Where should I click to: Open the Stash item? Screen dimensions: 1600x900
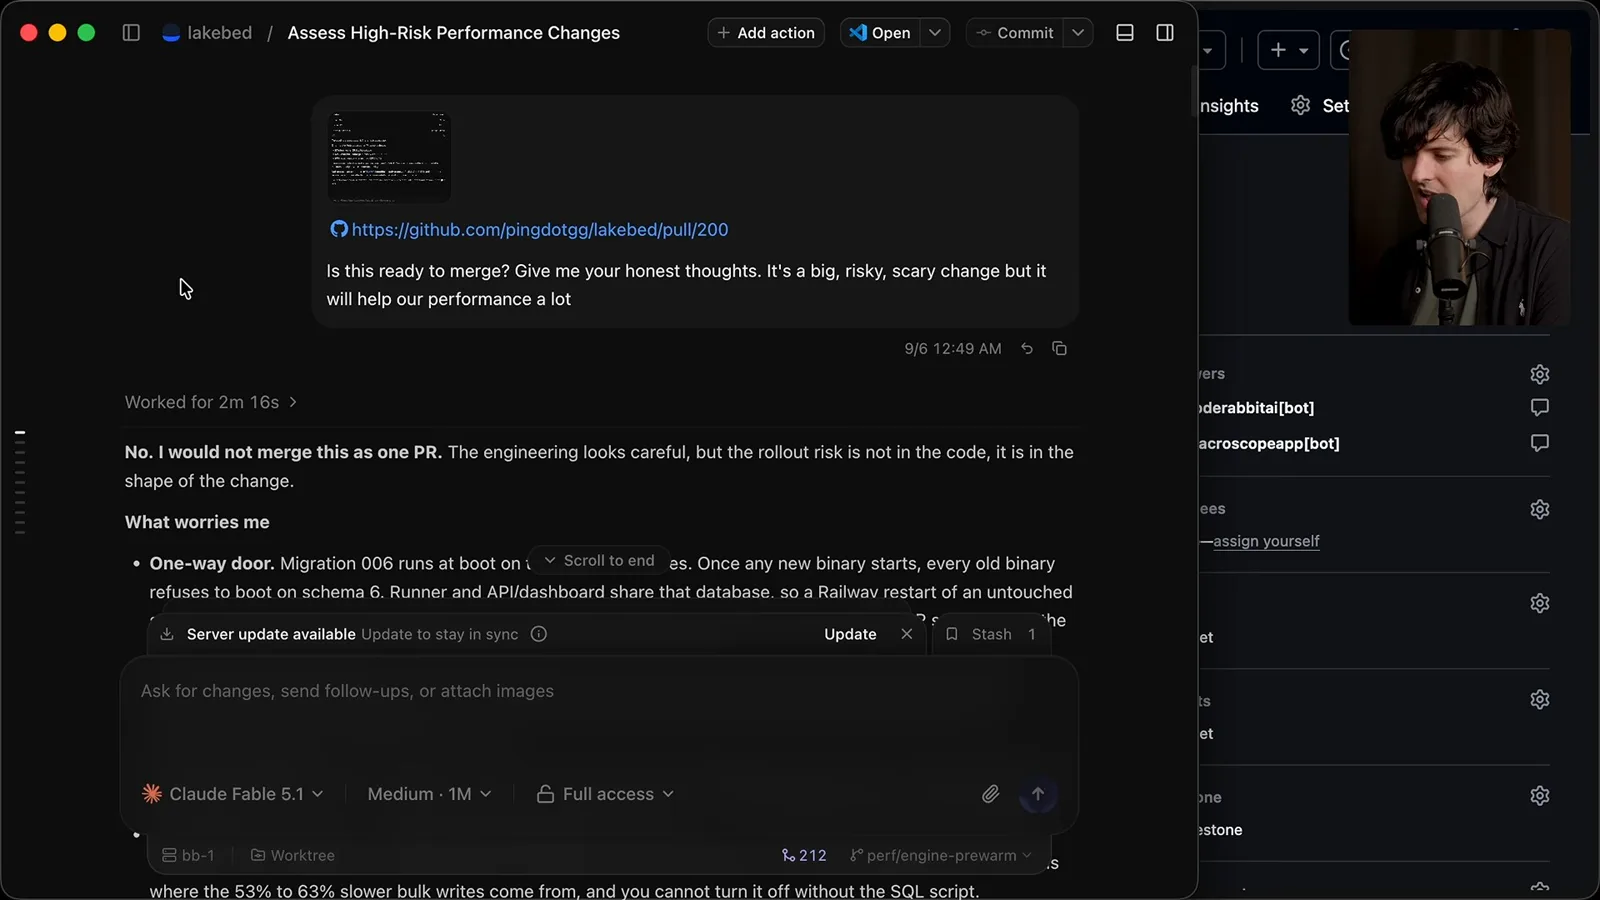point(991,634)
